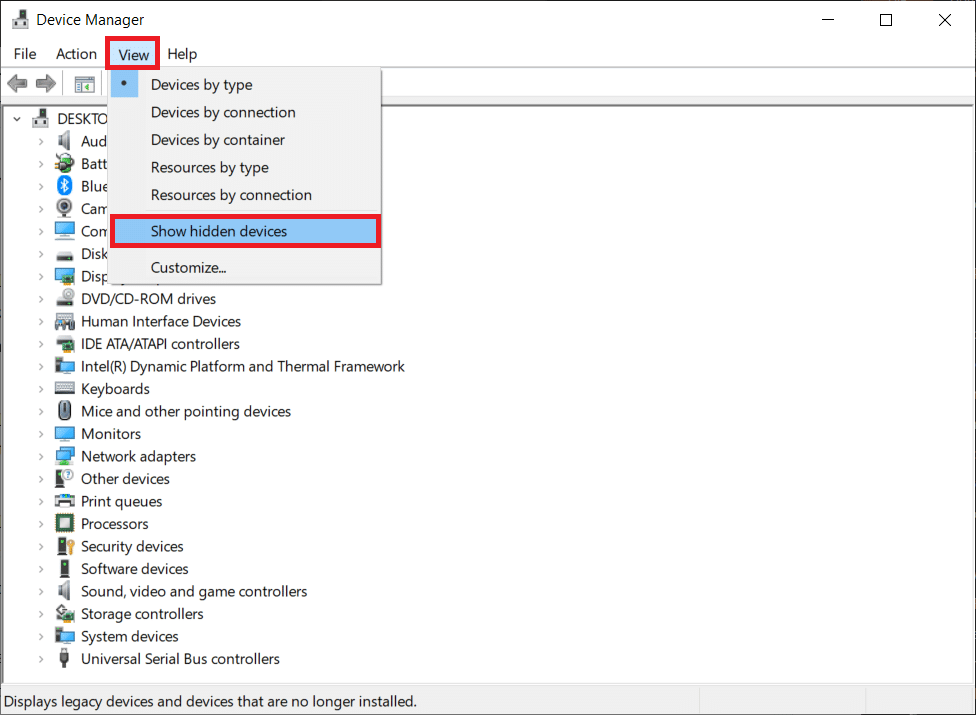Select Resources by connection in View menu
The width and height of the screenshot is (976, 715).
[x=231, y=195]
